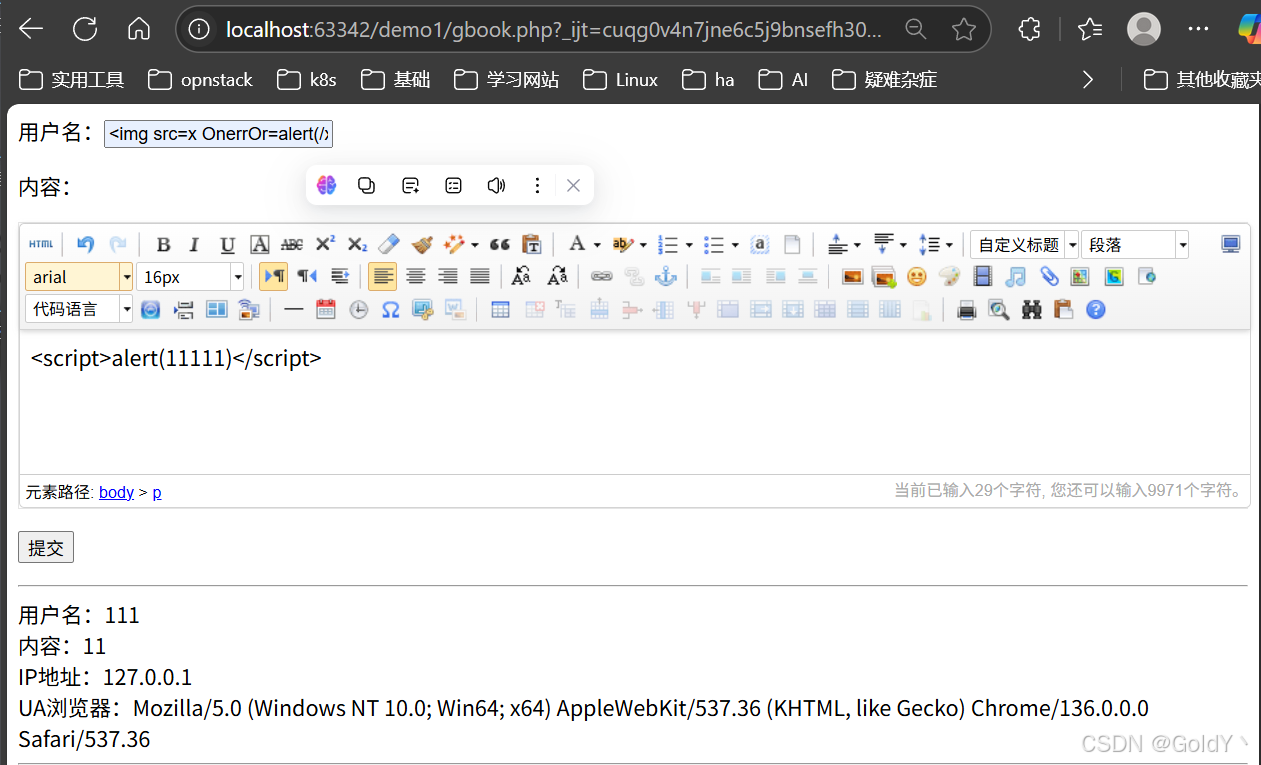Click the body element path link
This screenshot has width=1261, height=765.
click(x=116, y=492)
